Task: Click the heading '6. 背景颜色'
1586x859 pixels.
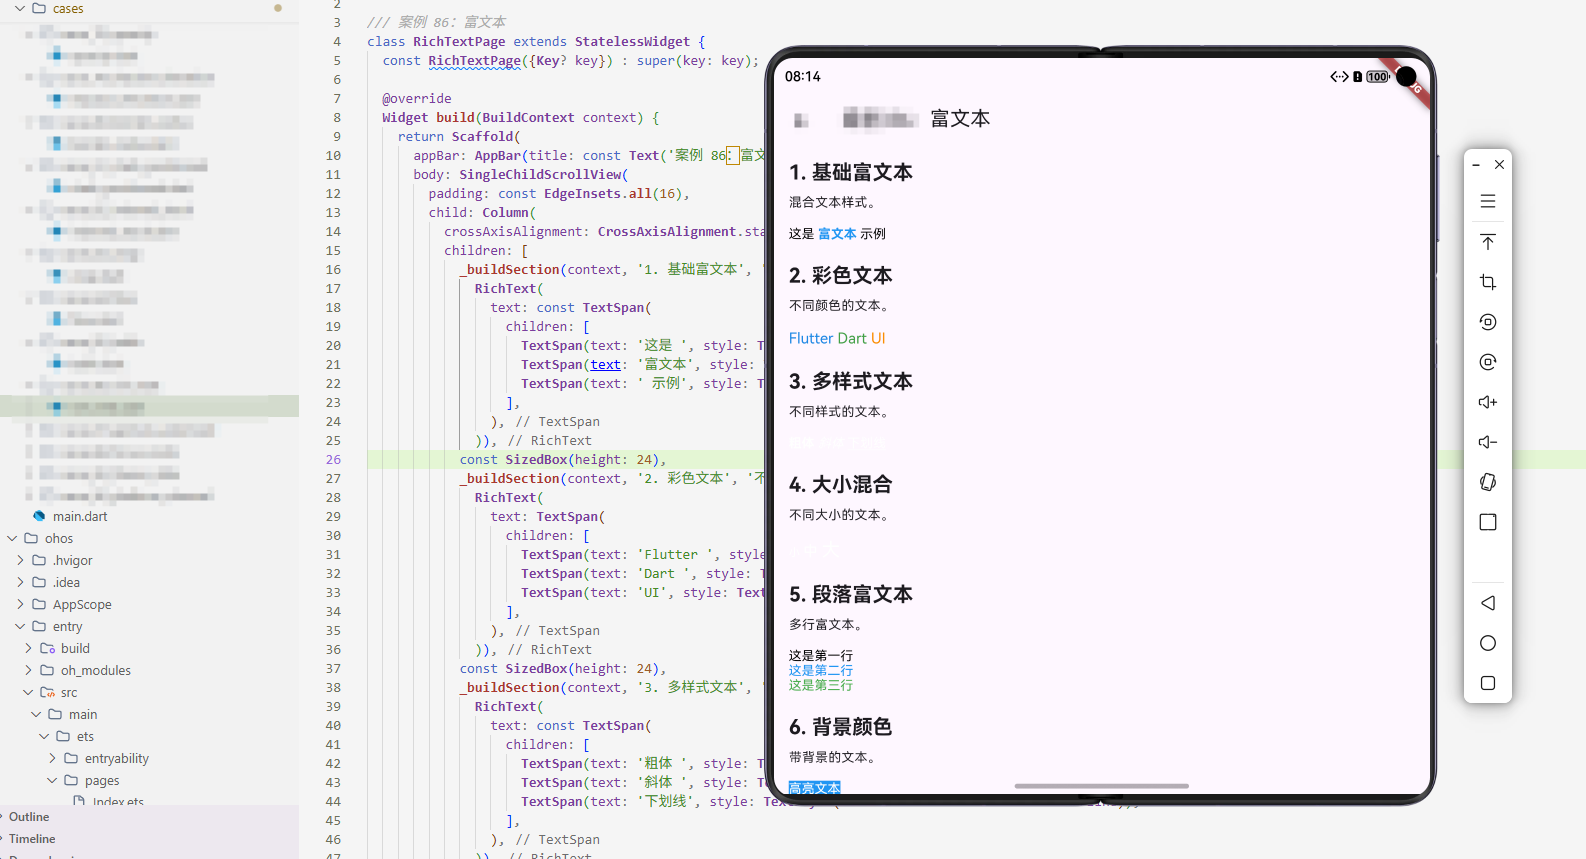Action: (x=841, y=727)
